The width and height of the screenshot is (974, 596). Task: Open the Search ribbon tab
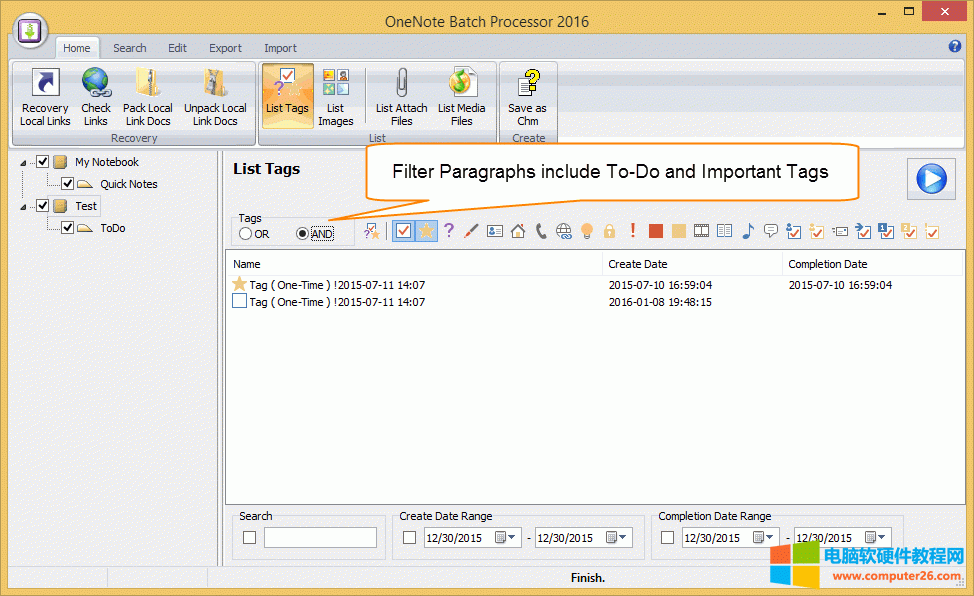tap(129, 48)
